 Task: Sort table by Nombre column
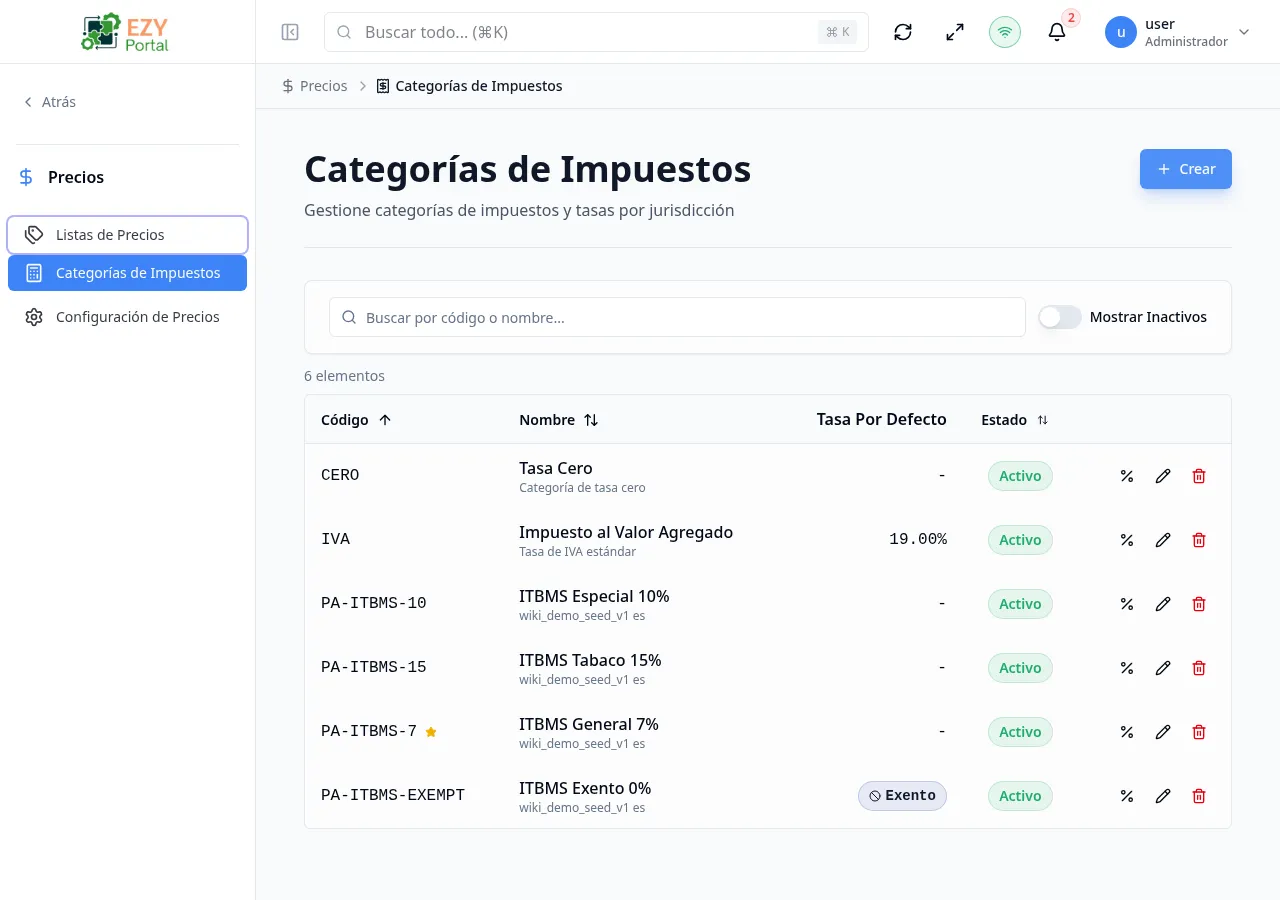(x=558, y=420)
